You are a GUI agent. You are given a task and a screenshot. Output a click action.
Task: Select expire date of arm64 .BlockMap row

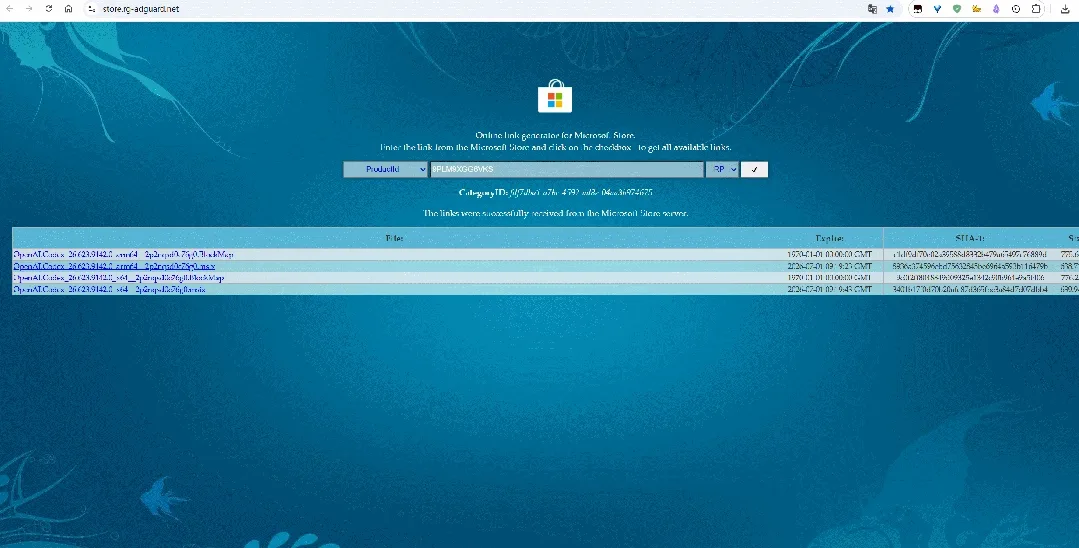(x=829, y=254)
